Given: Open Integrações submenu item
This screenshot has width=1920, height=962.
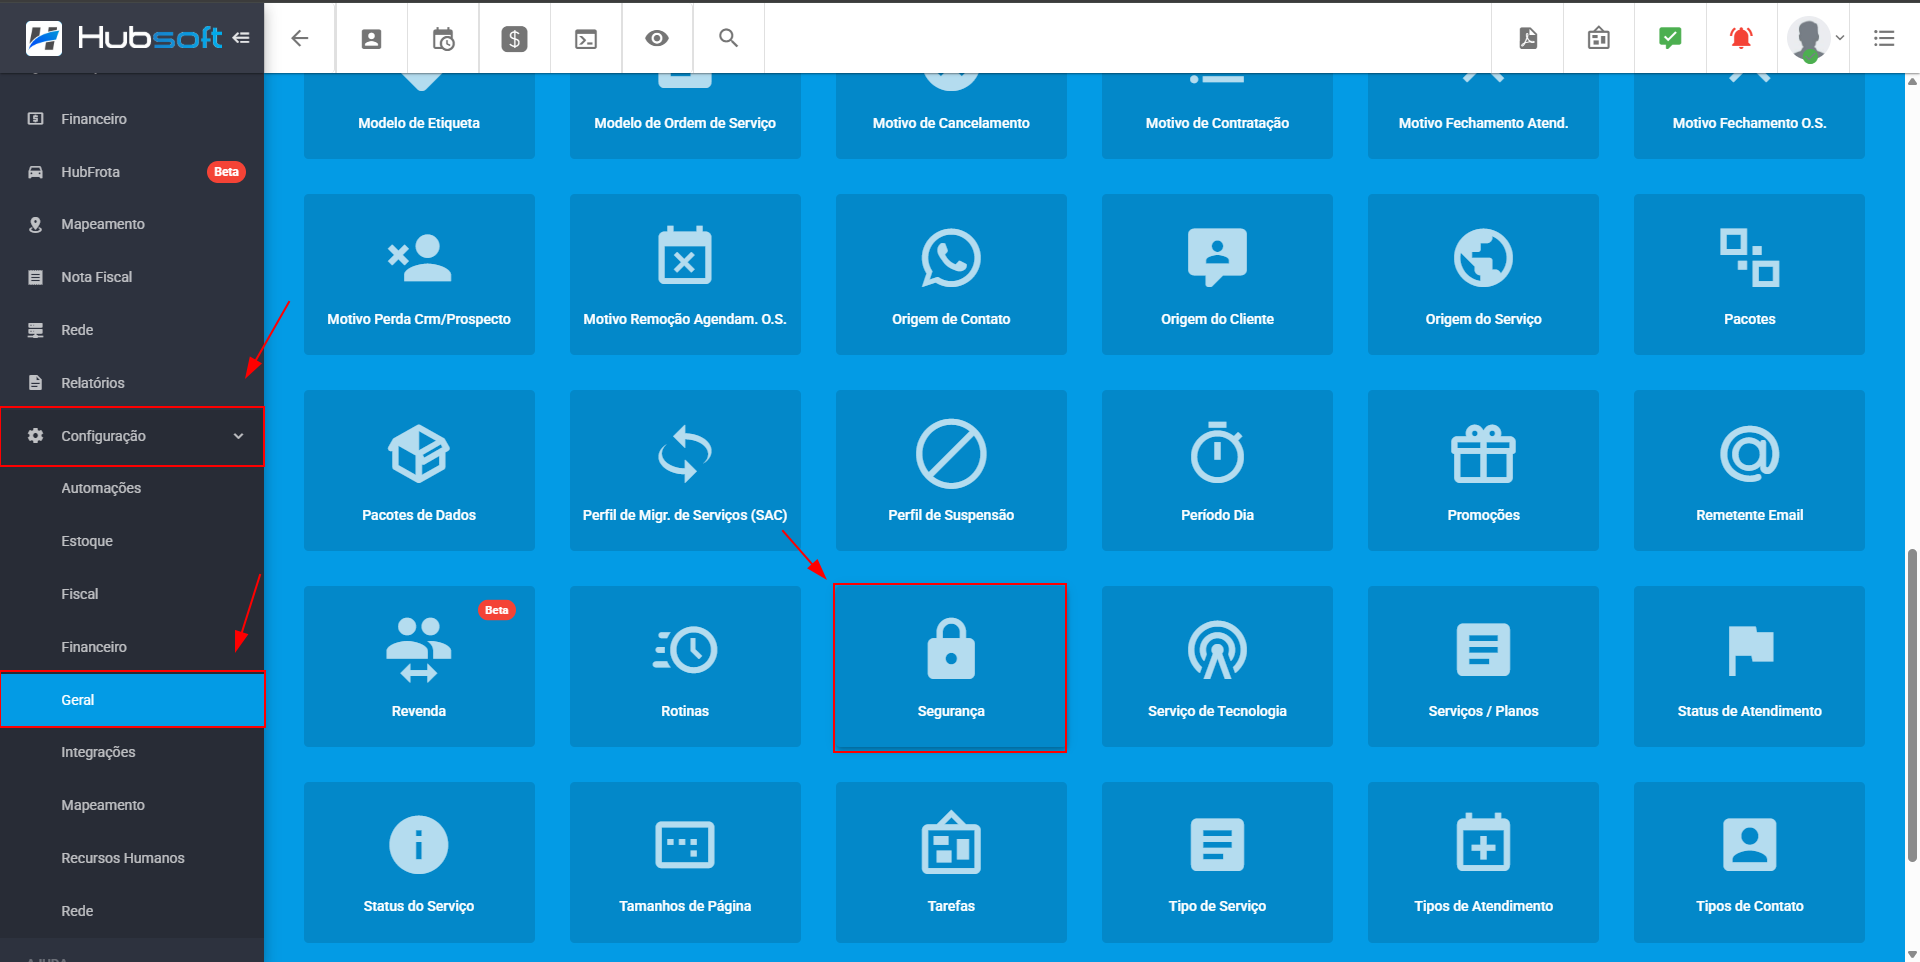Looking at the screenshot, I should (x=98, y=752).
